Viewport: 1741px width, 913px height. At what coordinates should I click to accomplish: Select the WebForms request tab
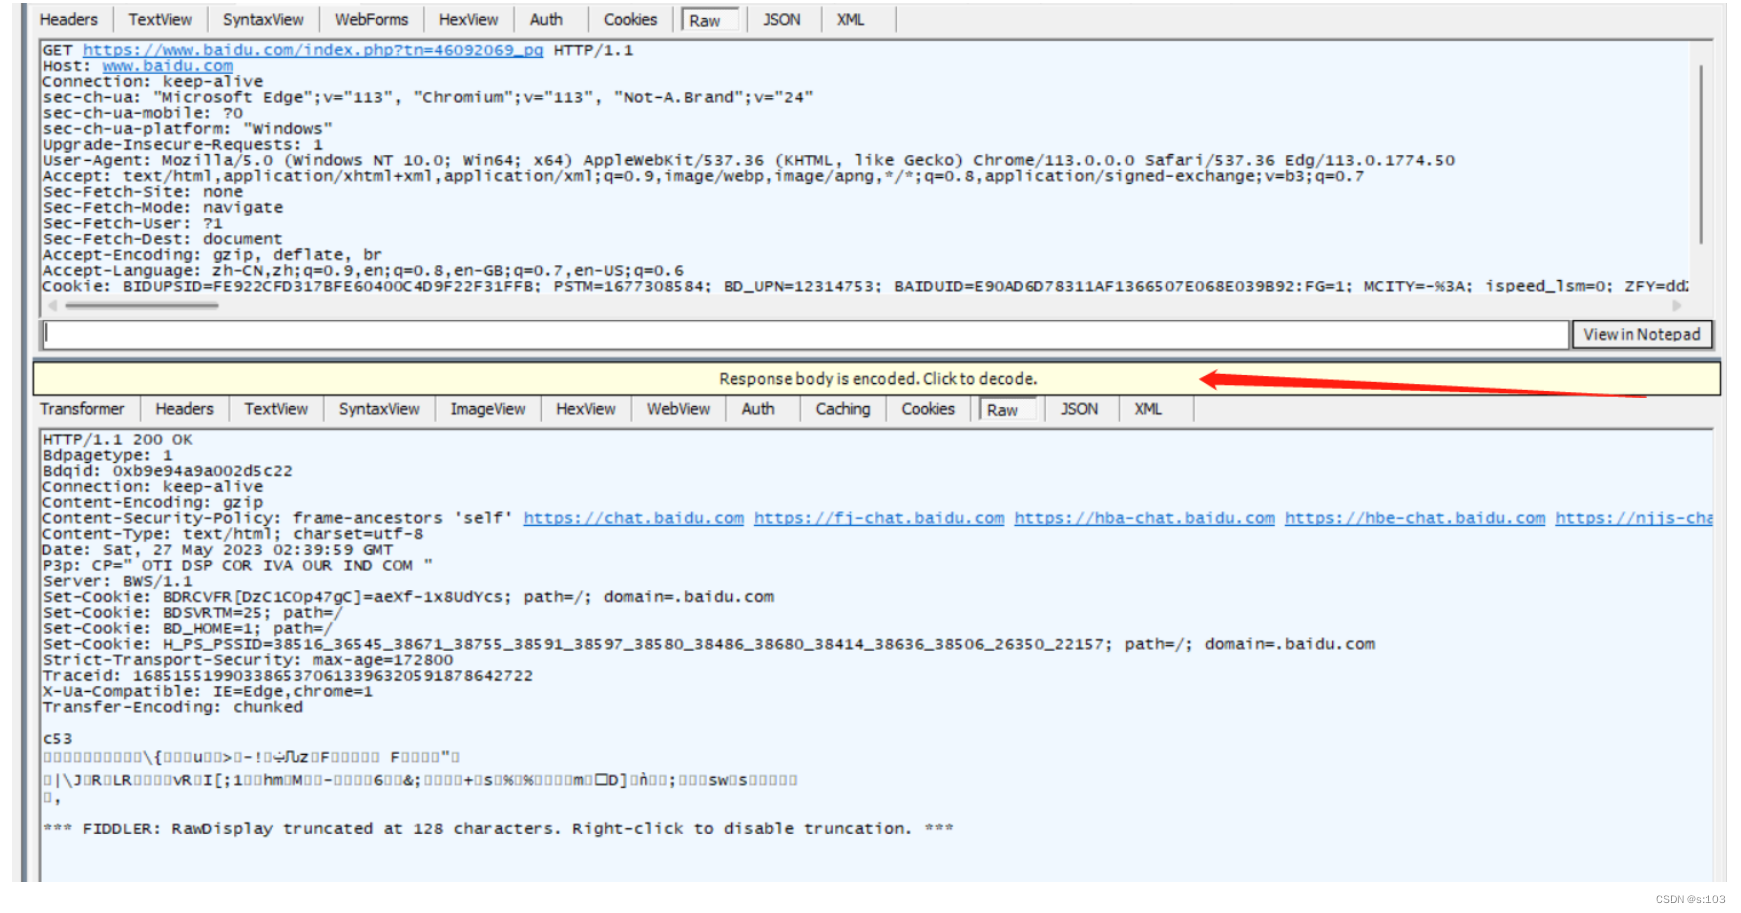coord(371,20)
